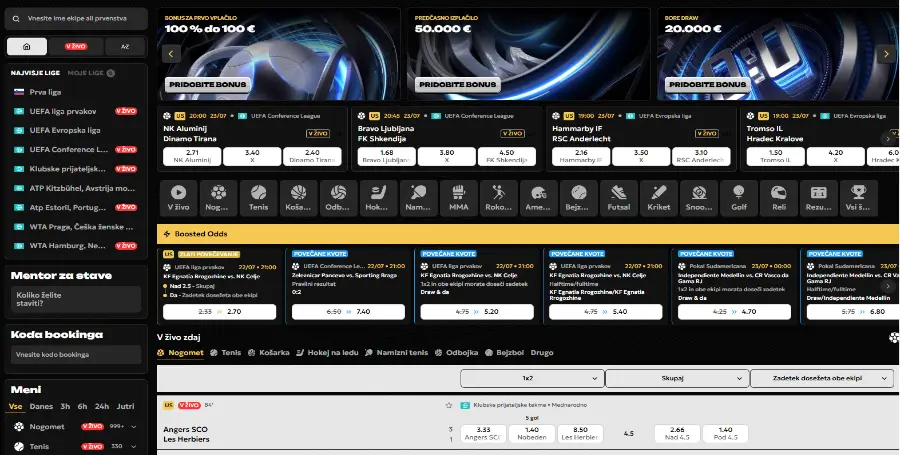Select the Hokej sport tile
This screenshot has height=455, width=900.
click(378, 198)
